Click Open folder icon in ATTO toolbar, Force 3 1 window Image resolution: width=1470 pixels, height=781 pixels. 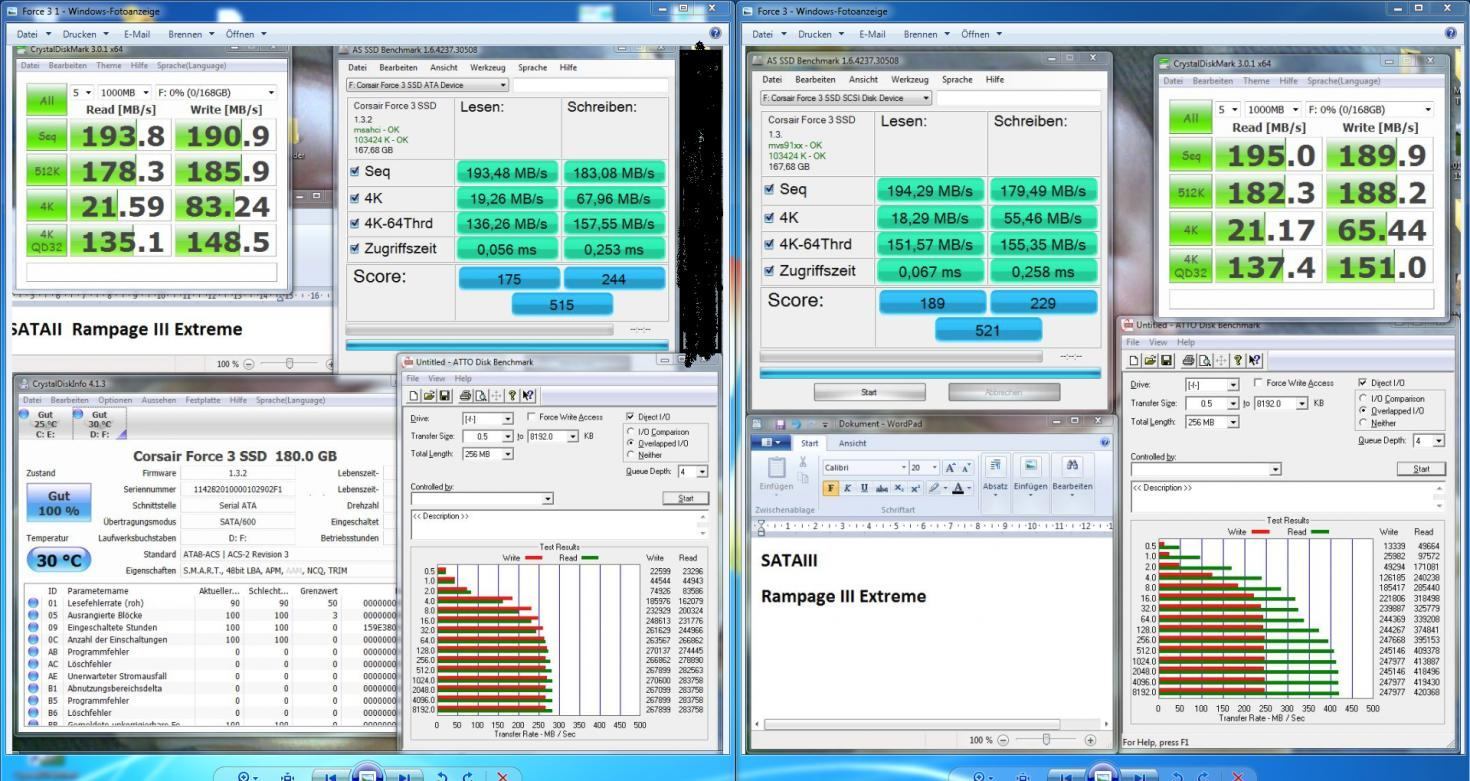pyautogui.click(x=430, y=395)
